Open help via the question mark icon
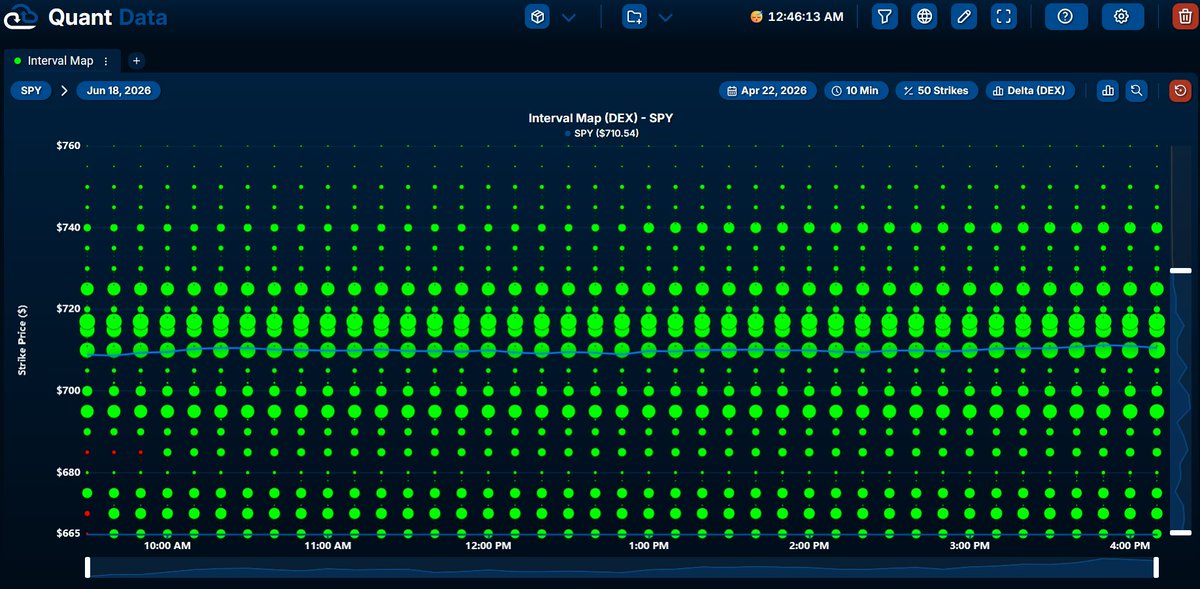 click(x=1066, y=17)
